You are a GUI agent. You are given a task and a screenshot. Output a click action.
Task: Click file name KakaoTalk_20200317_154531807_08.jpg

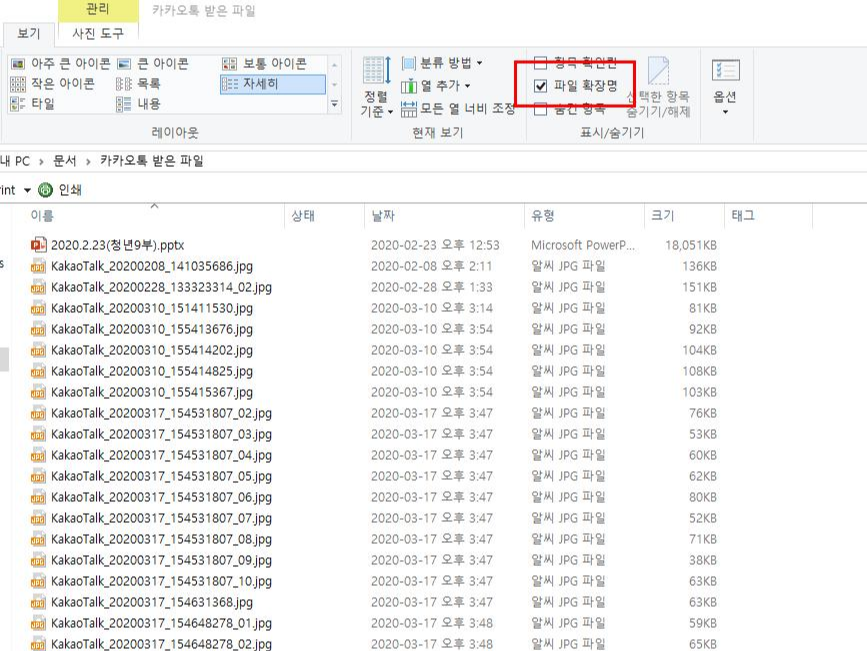point(161,539)
